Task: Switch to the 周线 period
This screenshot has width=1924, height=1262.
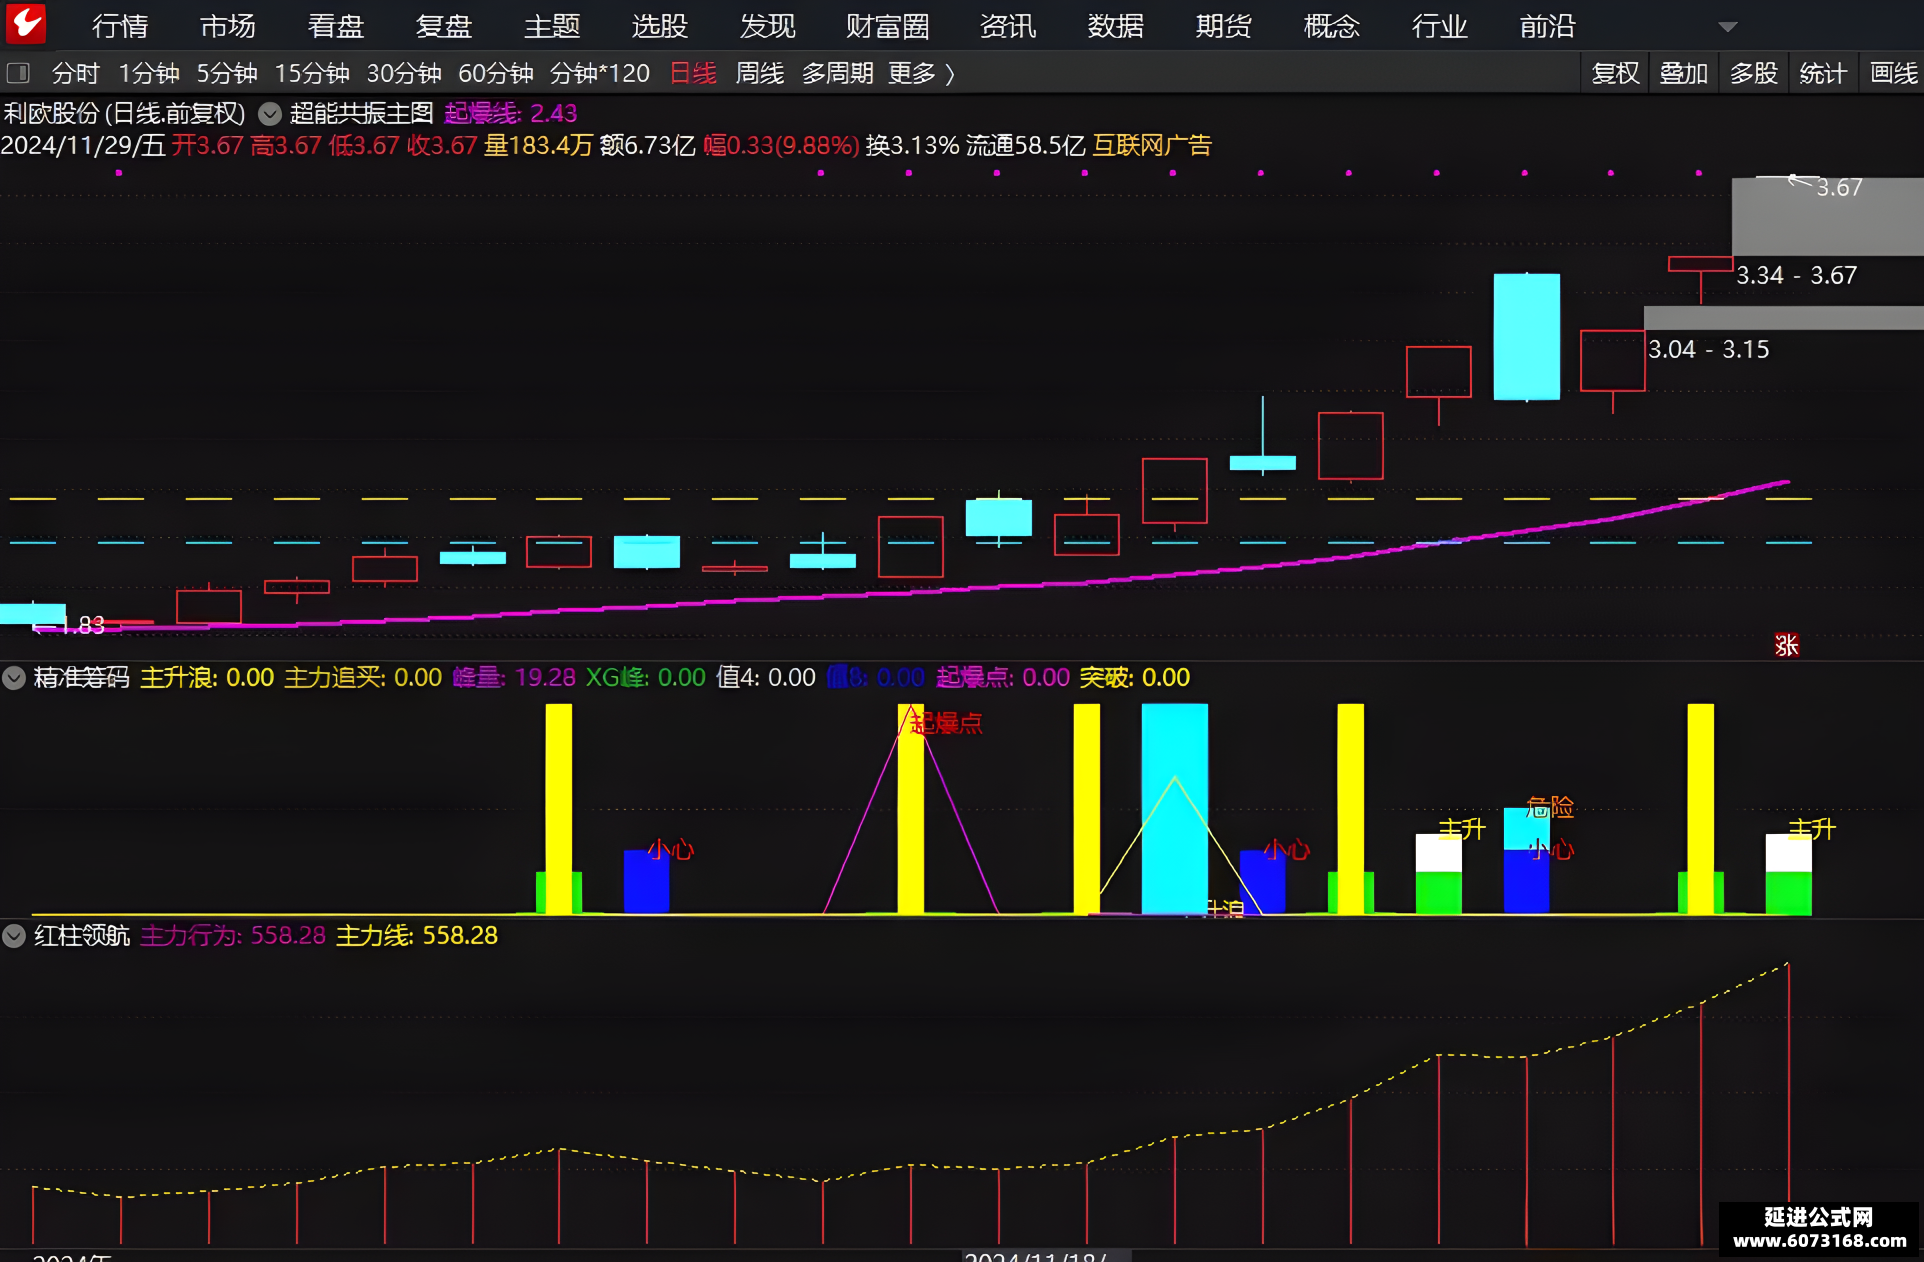Action: coord(759,73)
